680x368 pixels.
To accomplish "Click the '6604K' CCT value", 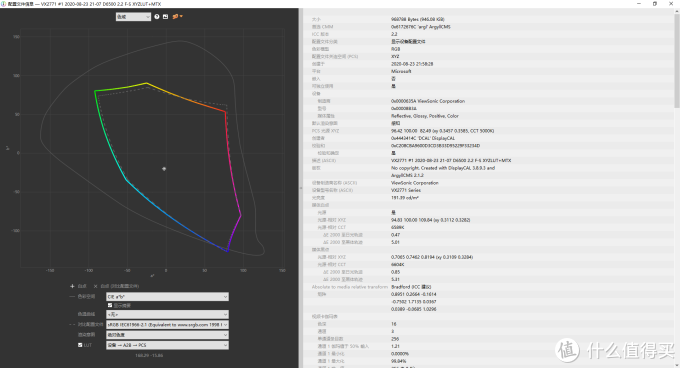I will coord(398,264).
